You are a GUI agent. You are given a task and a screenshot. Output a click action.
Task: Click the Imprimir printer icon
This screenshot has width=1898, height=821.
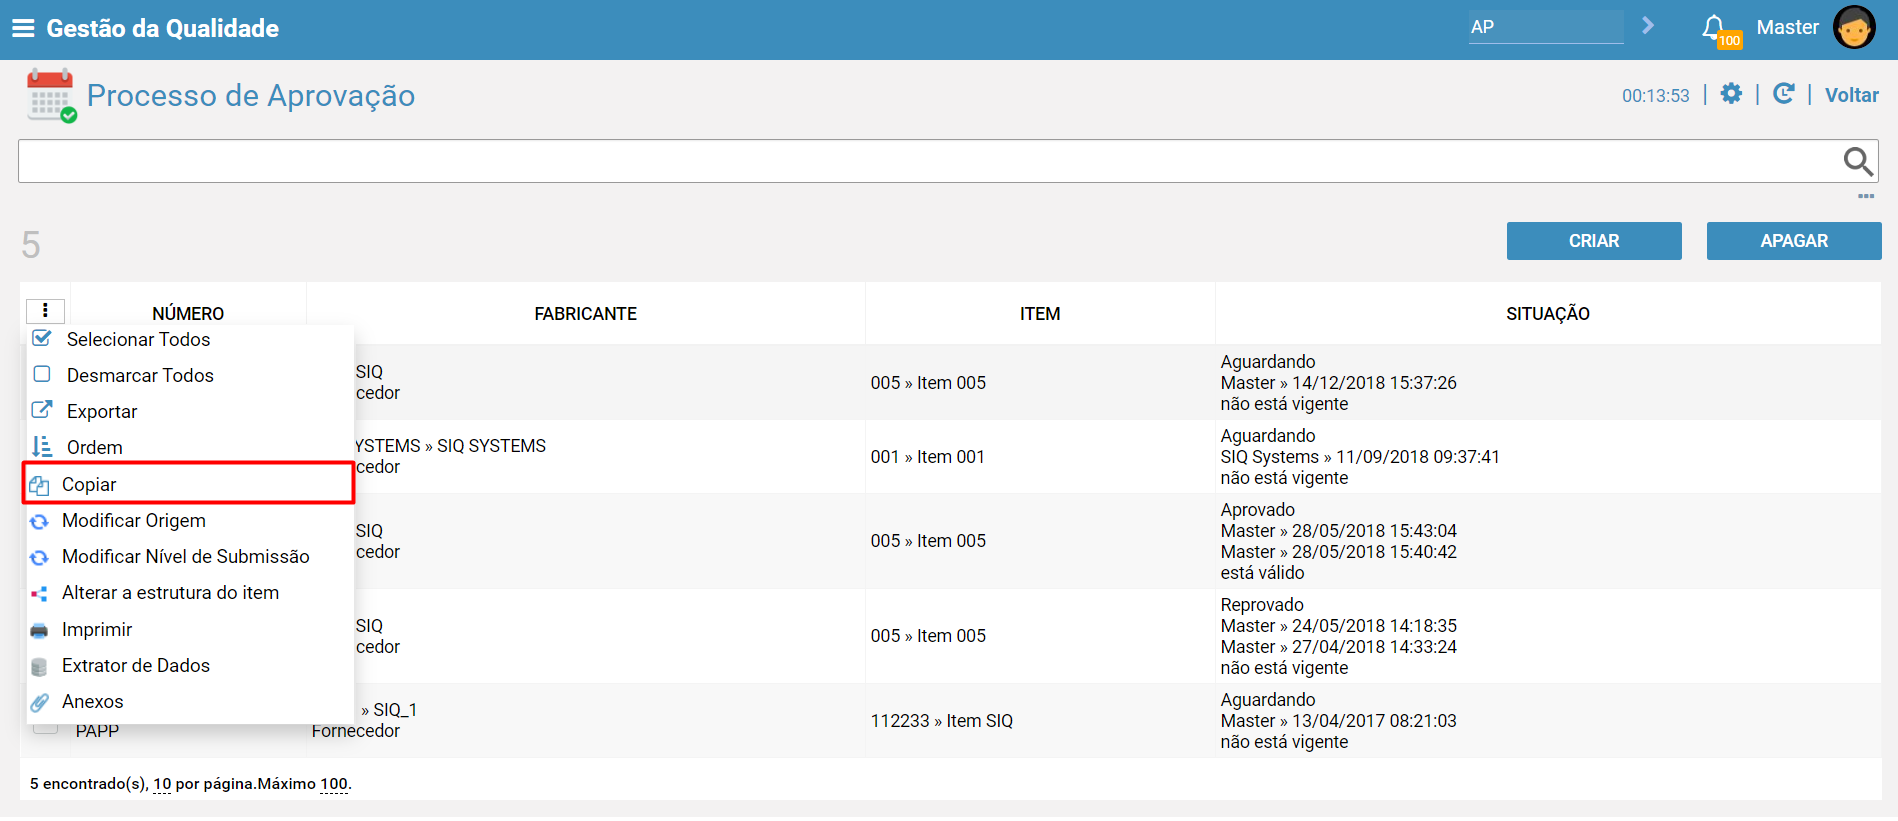coord(39,630)
